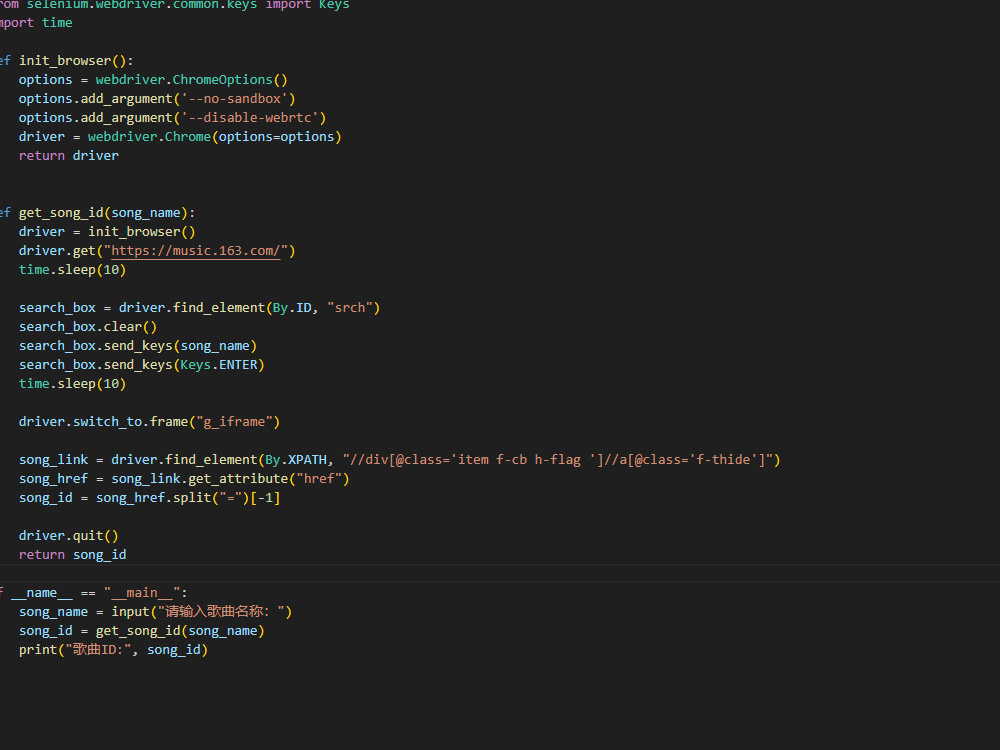This screenshot has width=1000, height=750.
Task: Click the song_href.split("=")[-1] expression
Action: [188, 497]
